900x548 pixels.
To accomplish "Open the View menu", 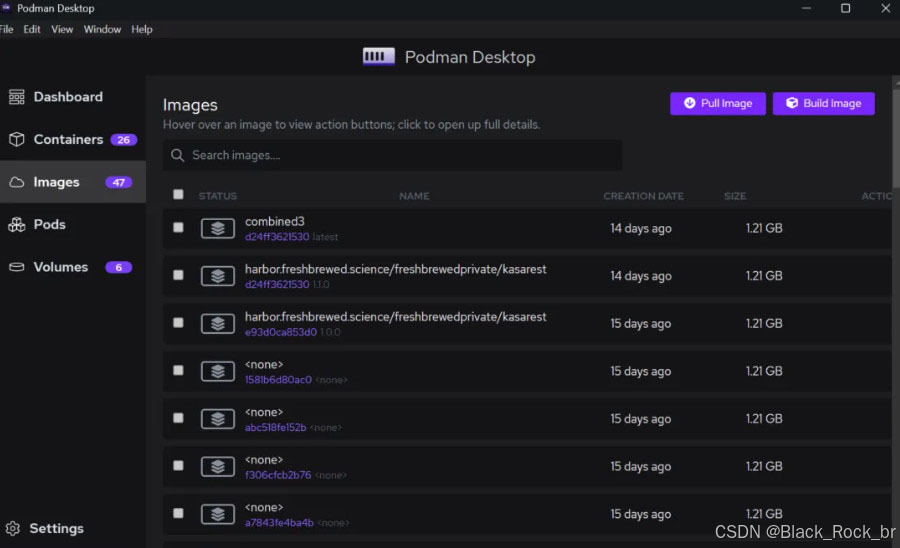I will pyautogui.click(x=62, y=29).
